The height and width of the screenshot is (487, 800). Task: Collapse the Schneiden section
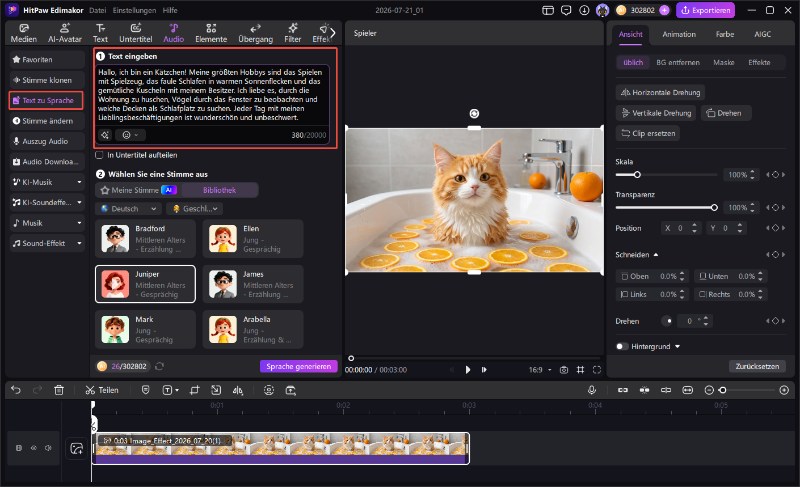click(656, 254)
